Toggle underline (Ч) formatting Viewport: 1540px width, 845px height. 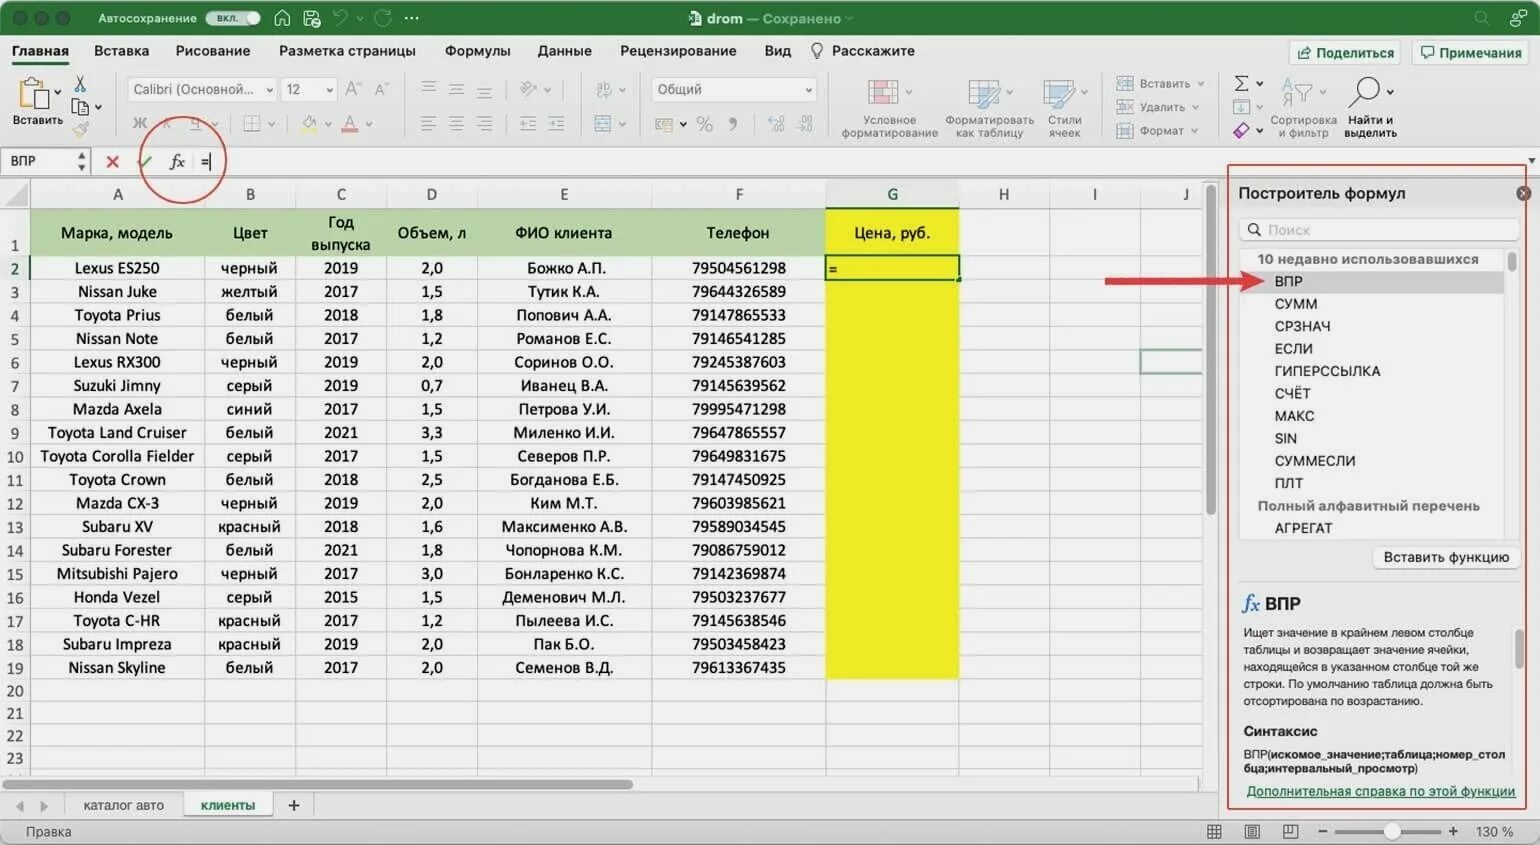195,125
